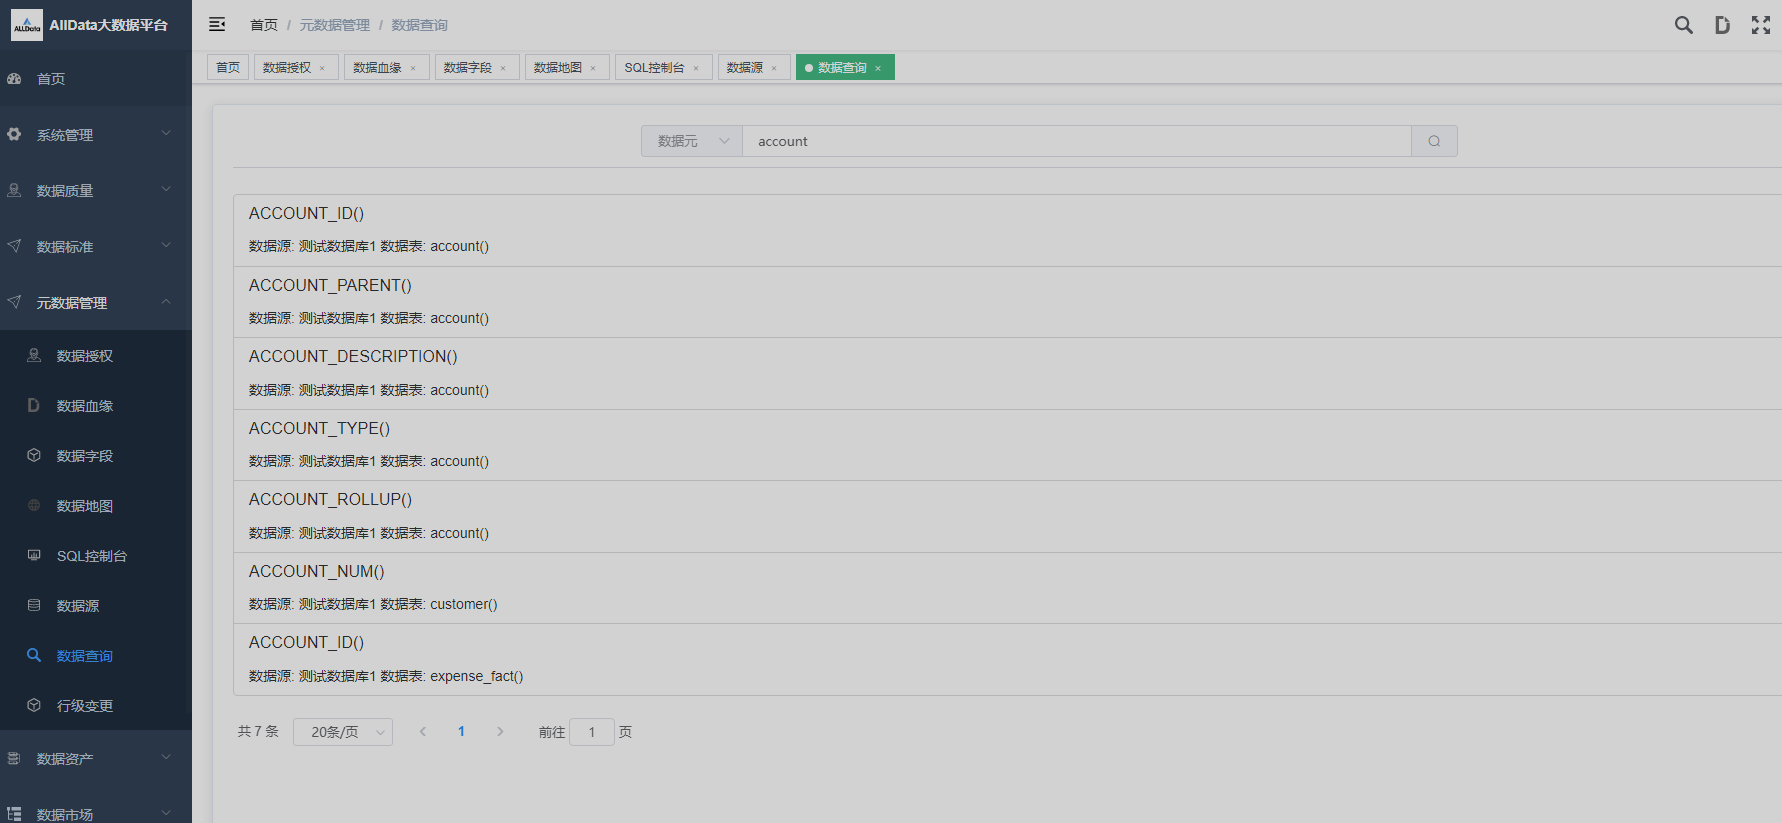Click the 首页 breadcrumb link
The width and height of the screenshot is (1782, 823).
[x=264, y=25]
